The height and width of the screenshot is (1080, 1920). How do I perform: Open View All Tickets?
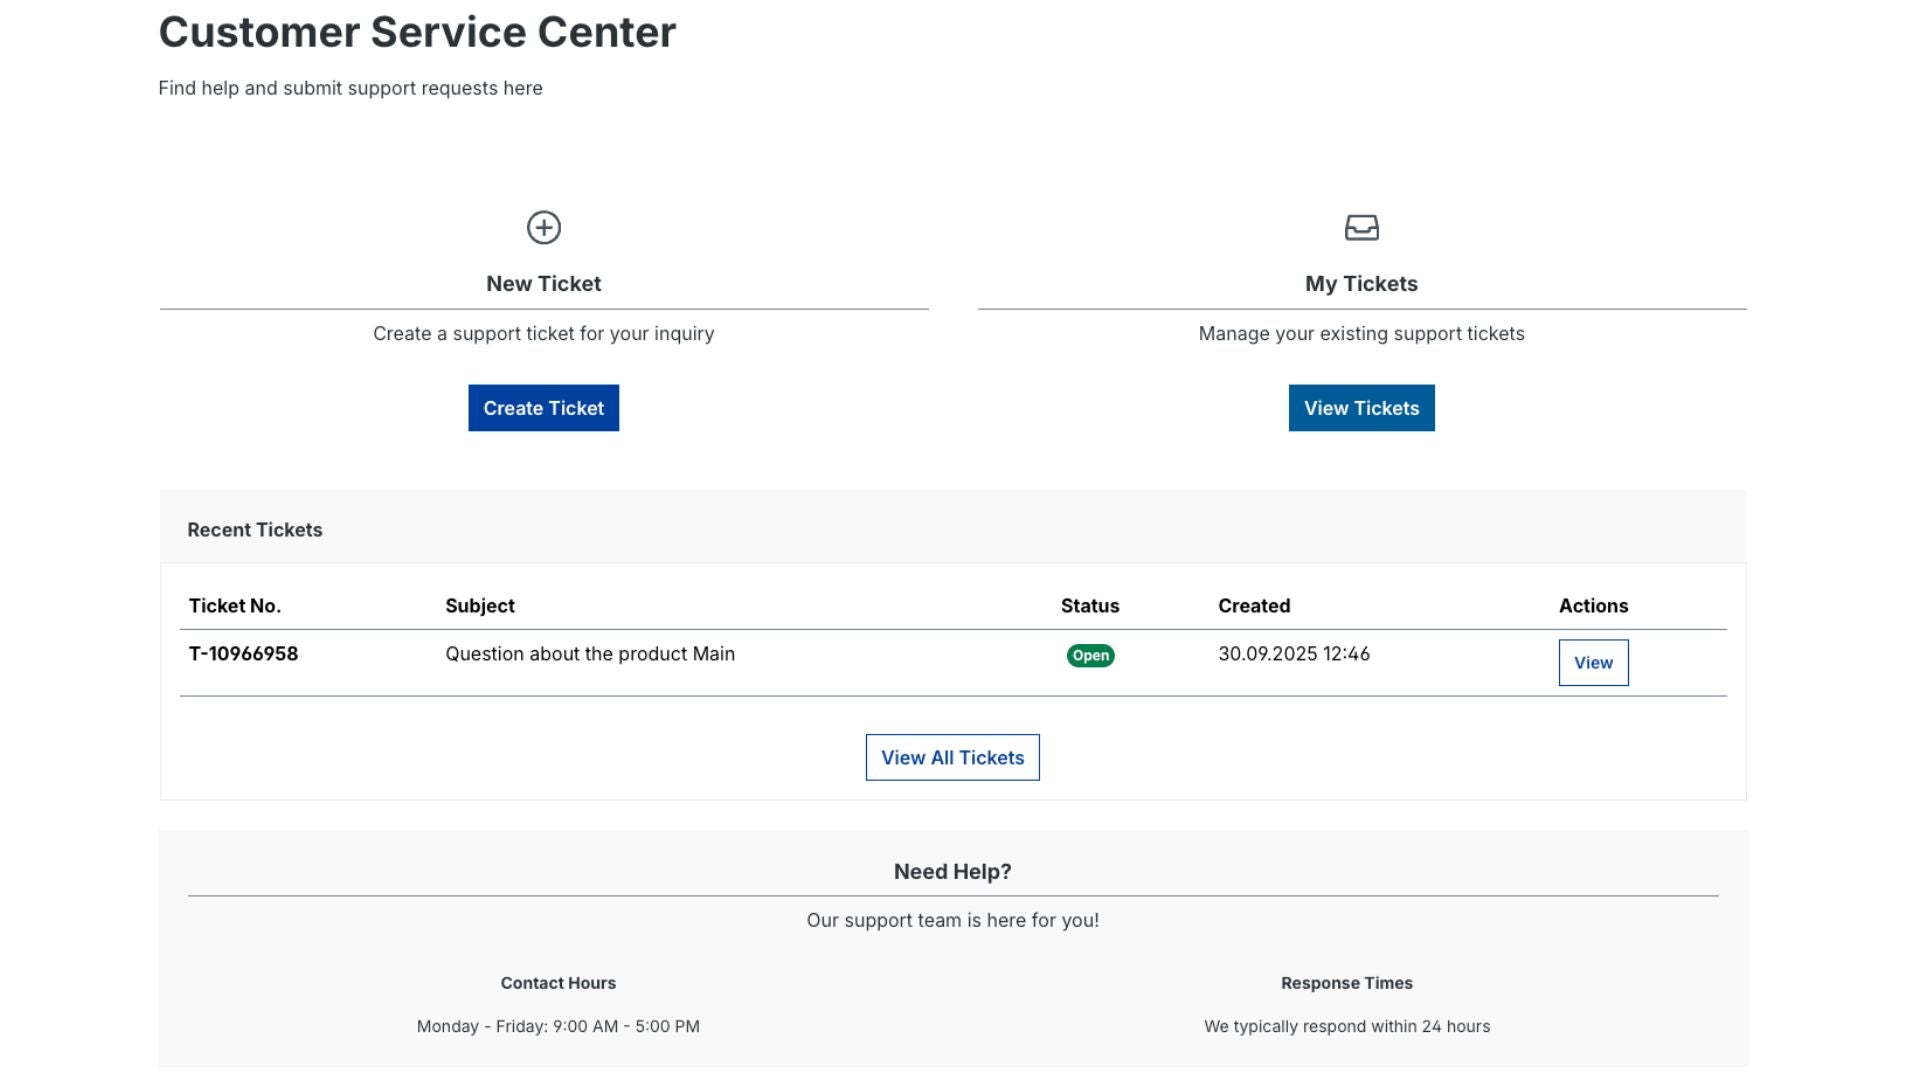click(x=952, y=758)
